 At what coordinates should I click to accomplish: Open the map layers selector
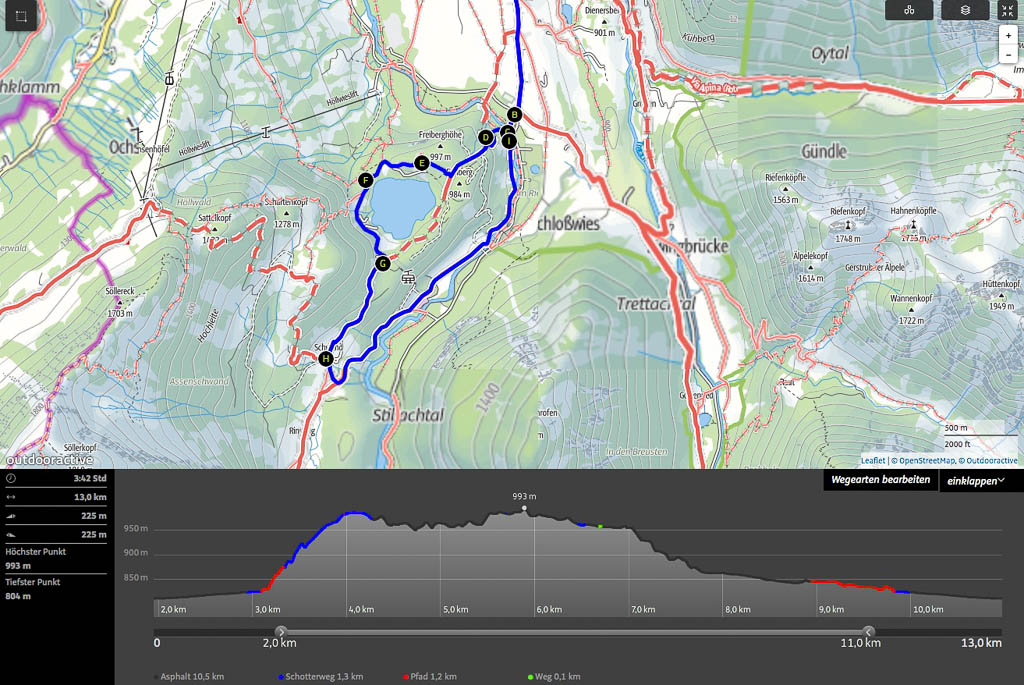[965, 10]
